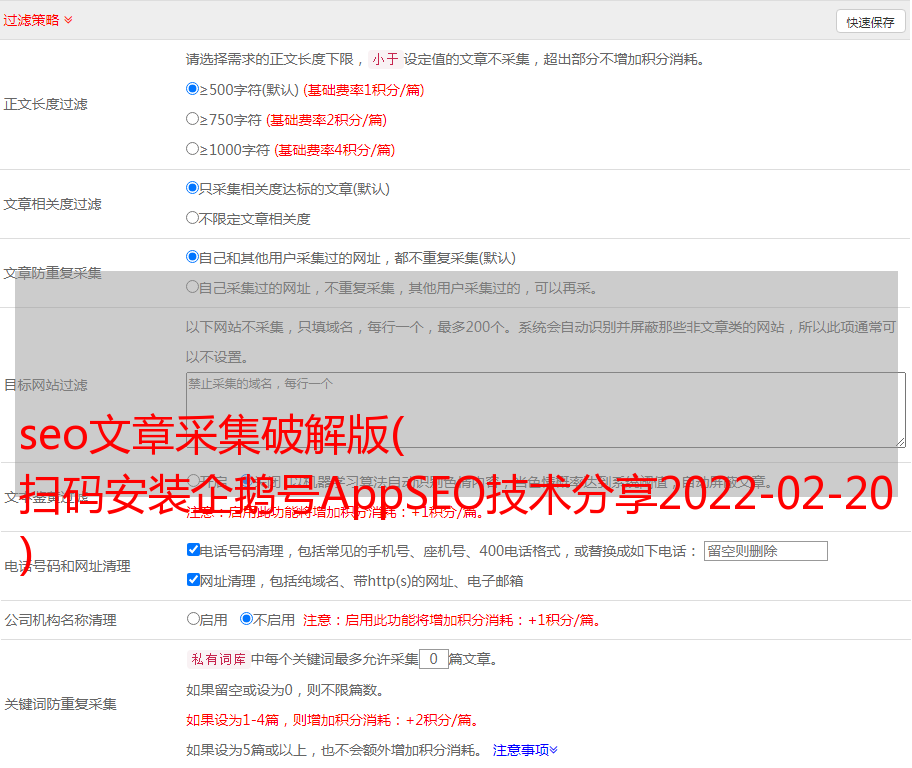
Task: Click the 公司机构名称清理 label
Action: (60, 620)
